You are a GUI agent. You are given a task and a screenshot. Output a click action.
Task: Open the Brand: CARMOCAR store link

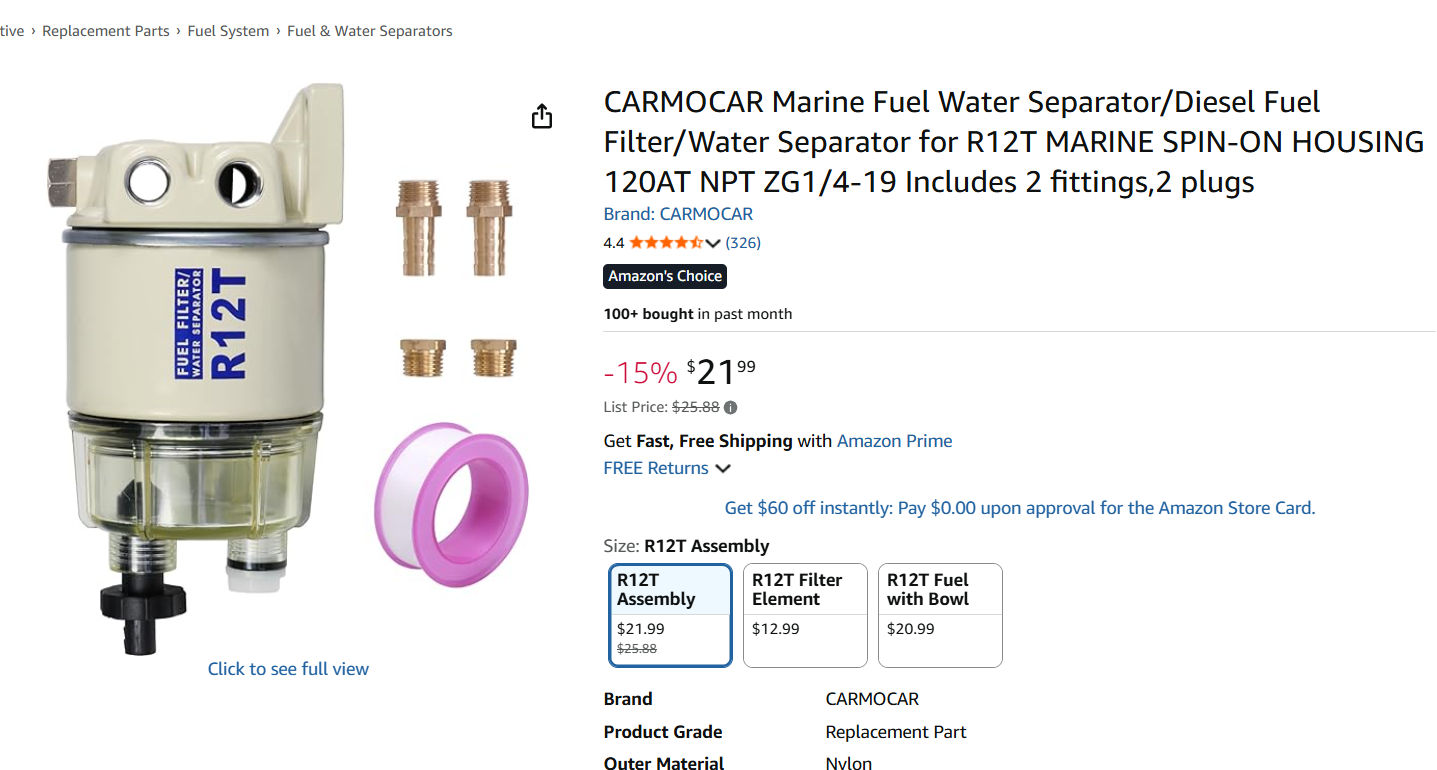click(x=678, y=214)
